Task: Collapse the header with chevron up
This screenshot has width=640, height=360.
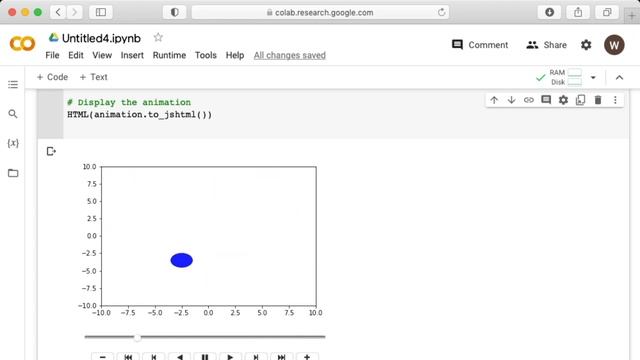Action: [619, 78]
